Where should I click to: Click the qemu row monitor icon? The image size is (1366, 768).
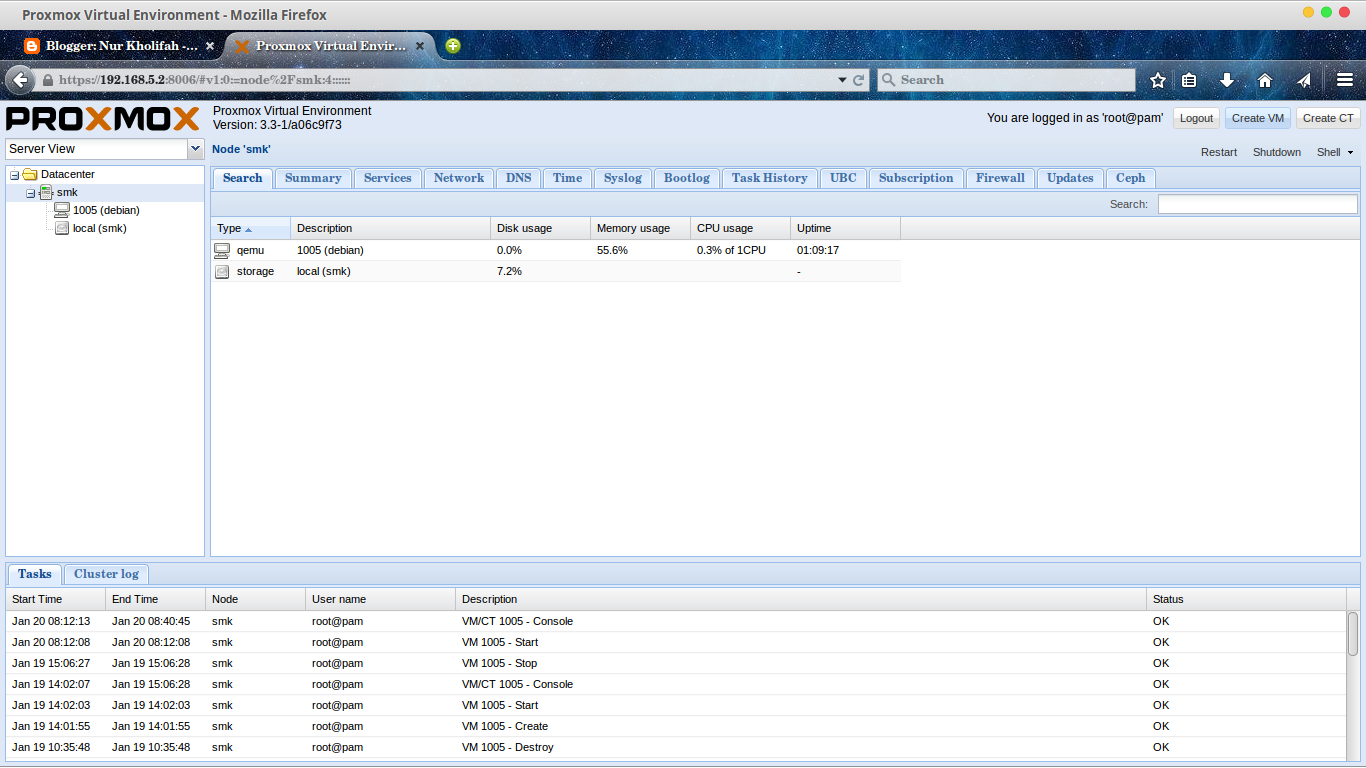pos(222,250)
